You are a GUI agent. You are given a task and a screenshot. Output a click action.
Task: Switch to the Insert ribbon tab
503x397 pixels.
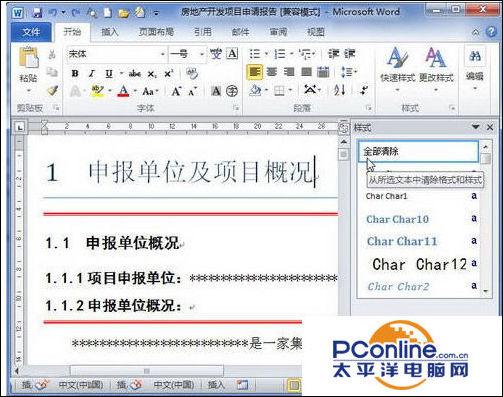click(x=110, y=32)
